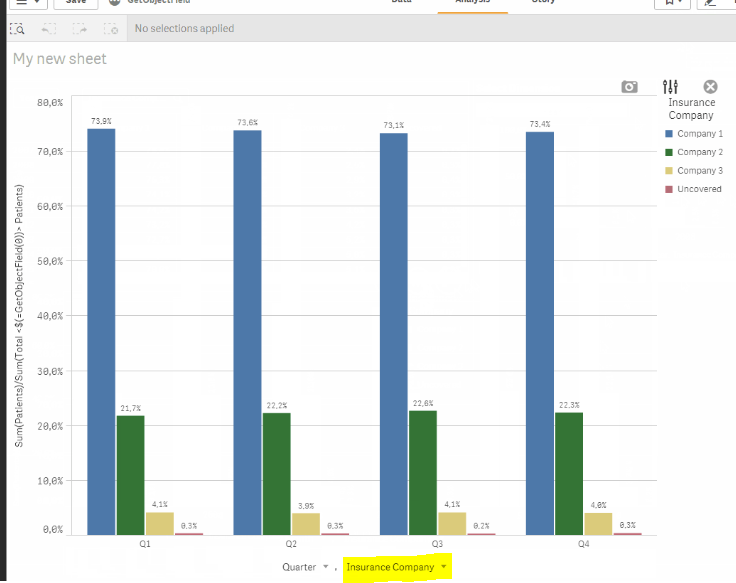
Task: Click the 80,0% y-axis tick label
Action: coord(50,103)
